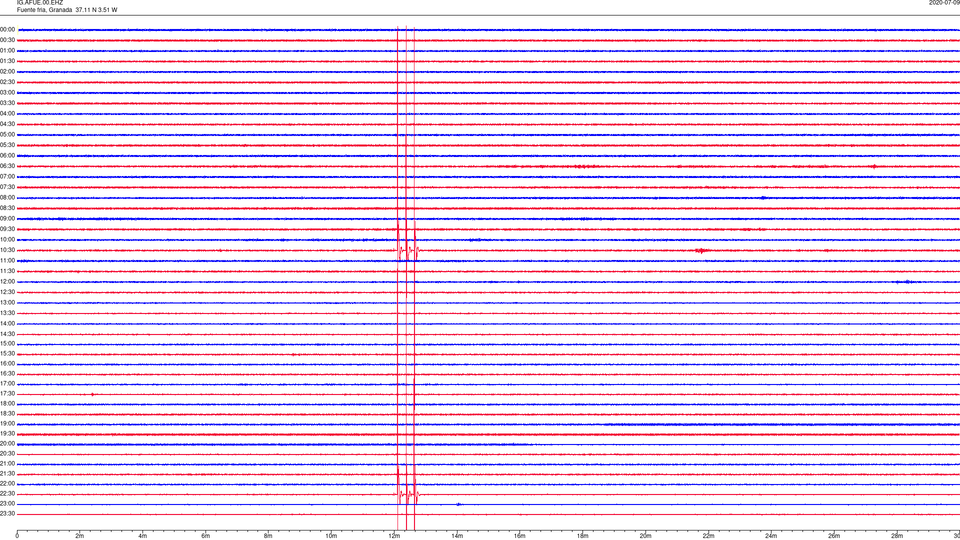Click the 2m tick label on the axis
The height and width of the screenshot is (540, 960).
point(80,536)
